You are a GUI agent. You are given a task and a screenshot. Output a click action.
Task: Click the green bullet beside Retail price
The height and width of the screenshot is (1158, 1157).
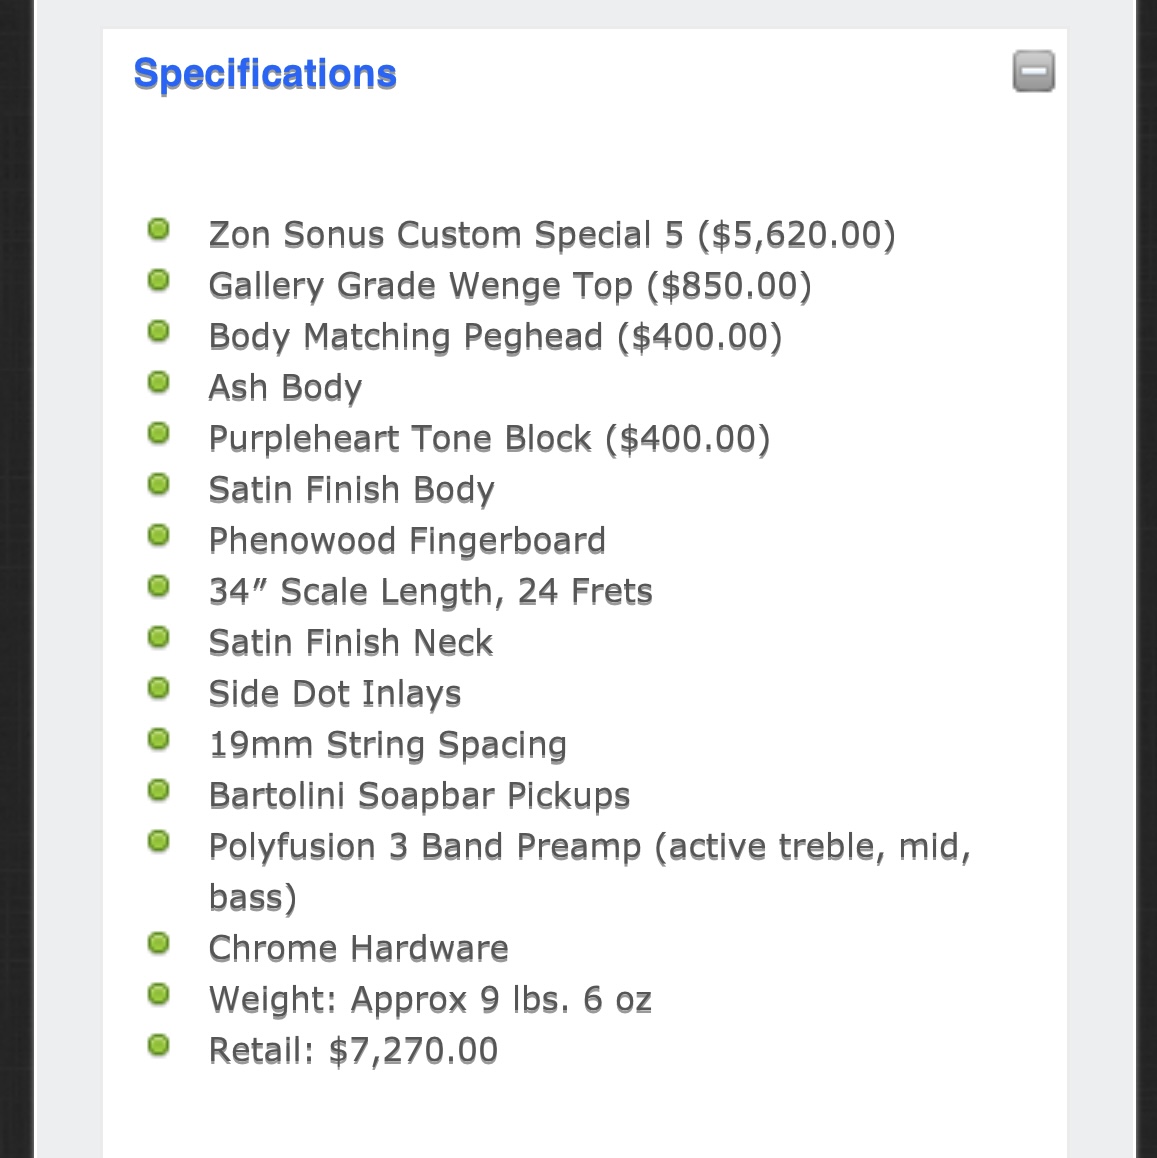click(x=159, y=1045)
